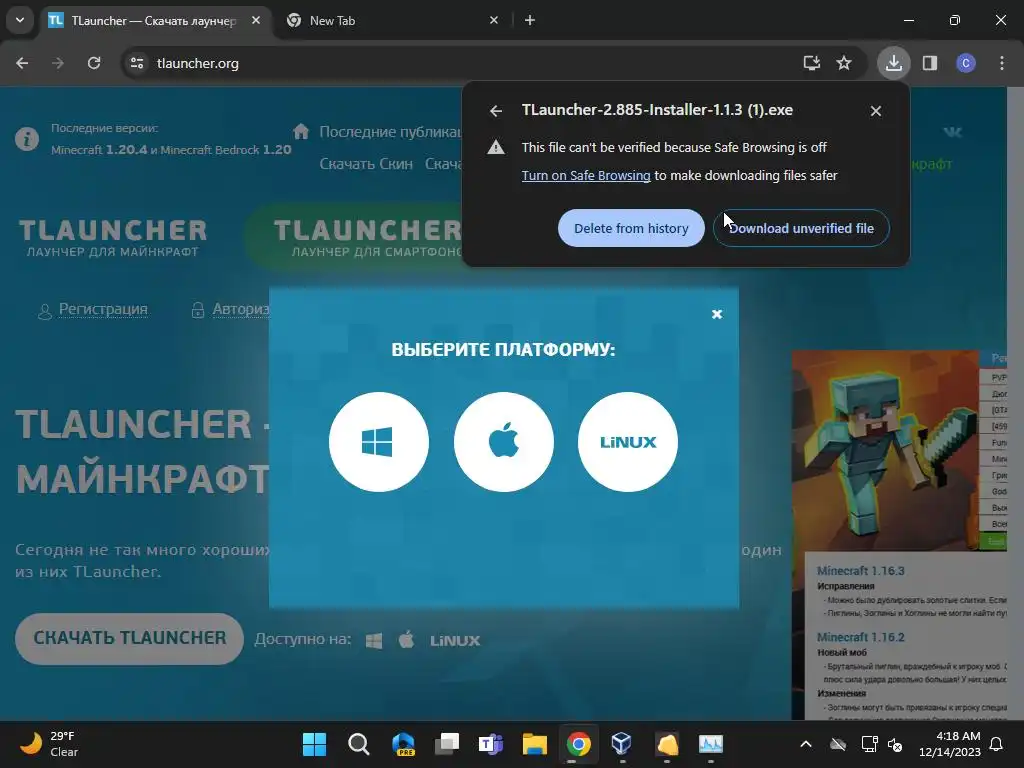Screen dimensions: 1024x768
Task: Click the Minecraft character screenshot image
Action: (885, 451)
